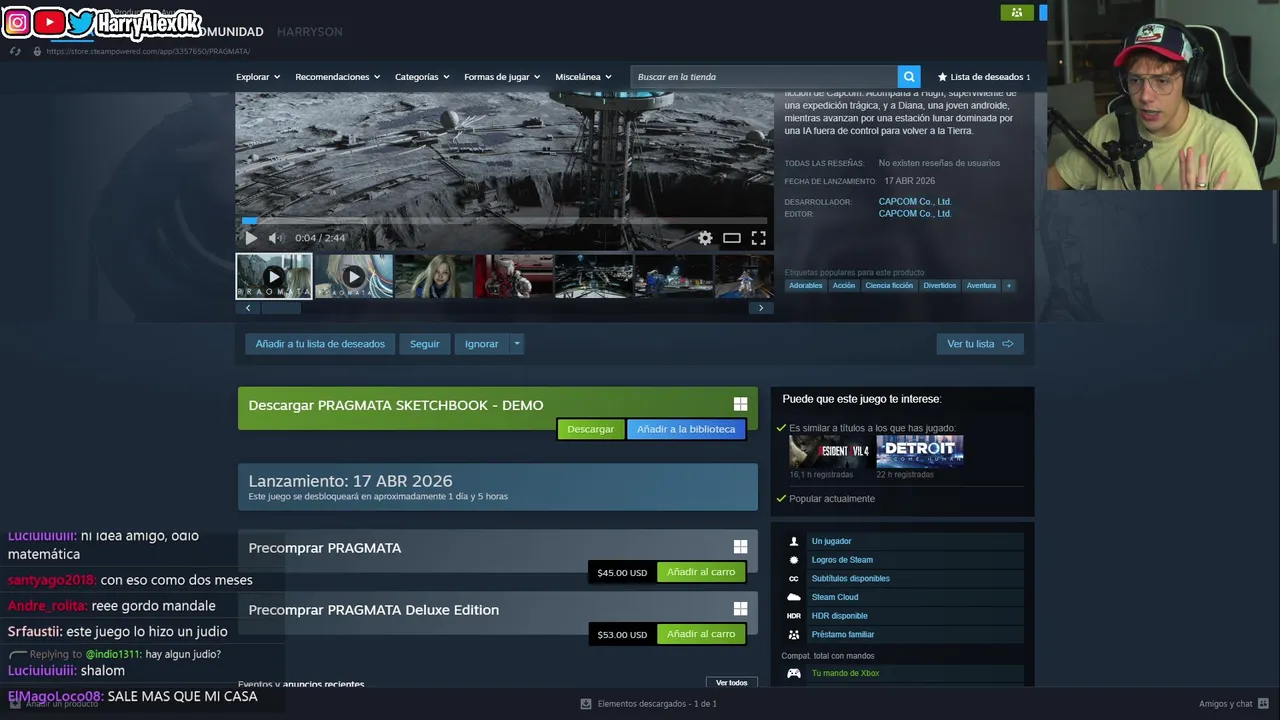Click the Ciencia ficción tag
This screenshot has width=1280, height=720.
(x=889, y=286)
